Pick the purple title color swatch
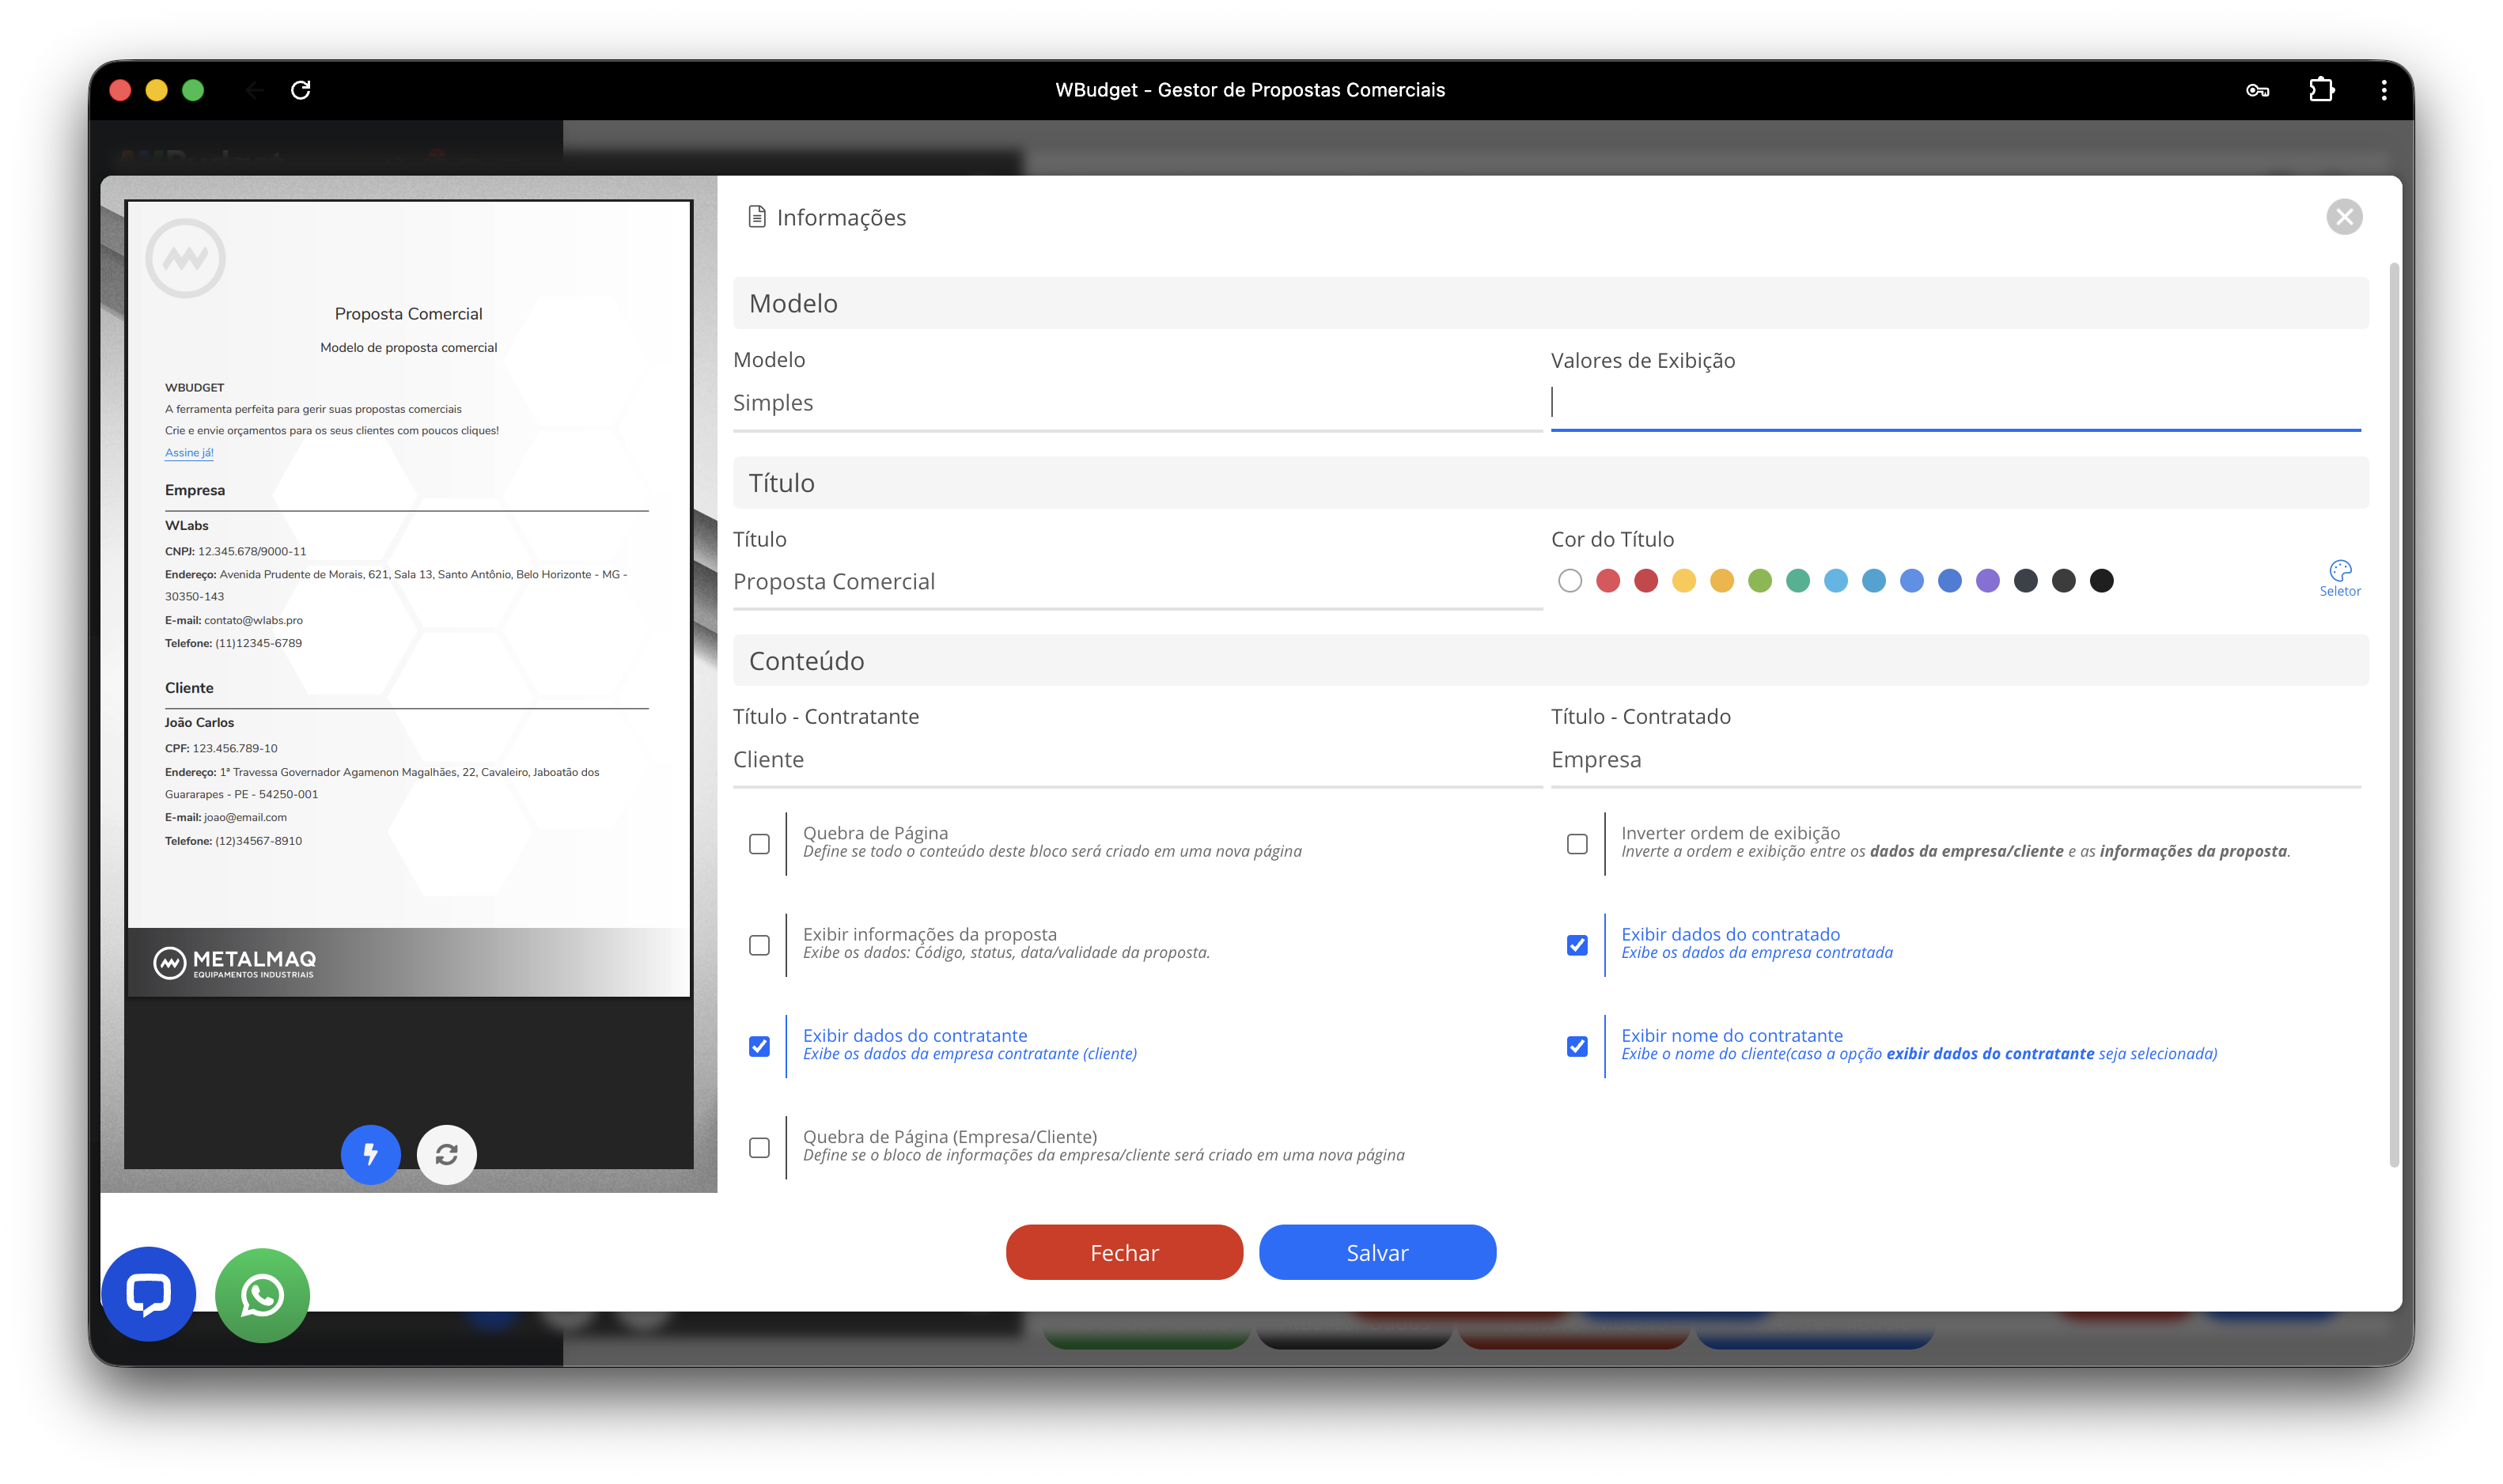Viewport: 2503px width, 1484px height. point(1987,581)
